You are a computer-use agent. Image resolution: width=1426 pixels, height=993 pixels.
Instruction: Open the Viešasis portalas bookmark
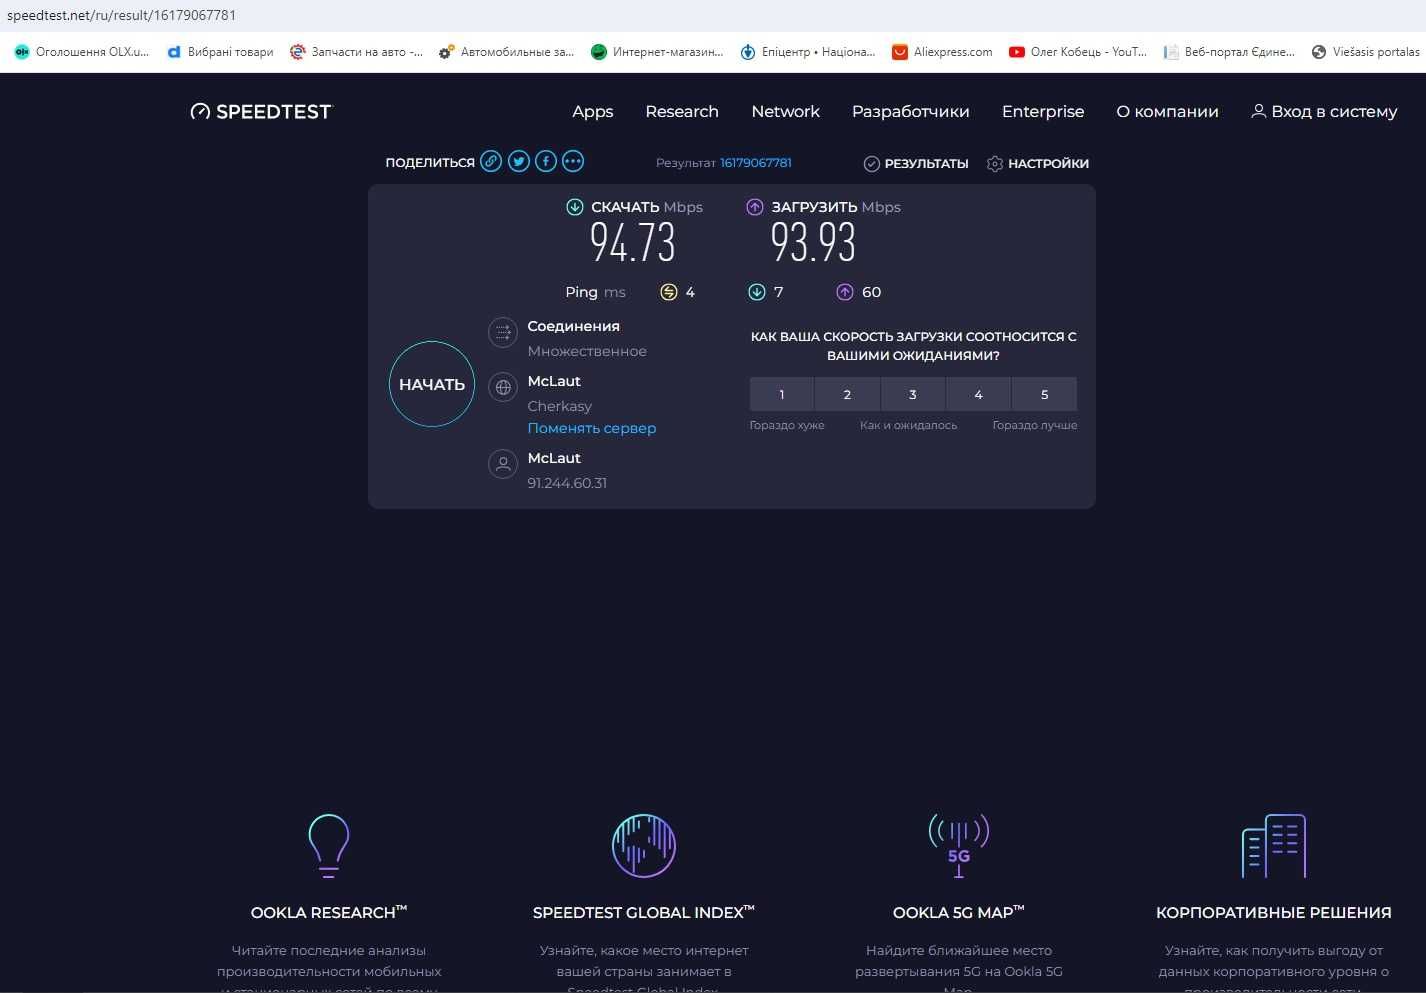(1365, 52)
